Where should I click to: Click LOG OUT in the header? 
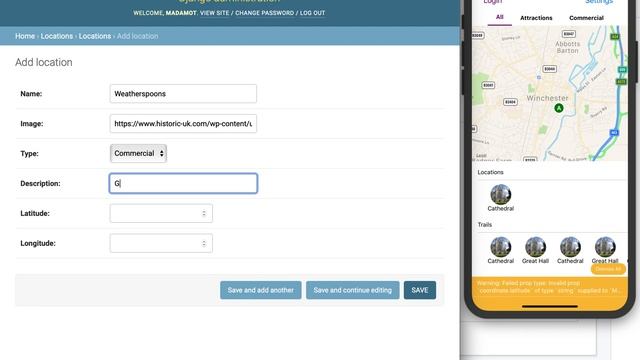tap(313, 13)
